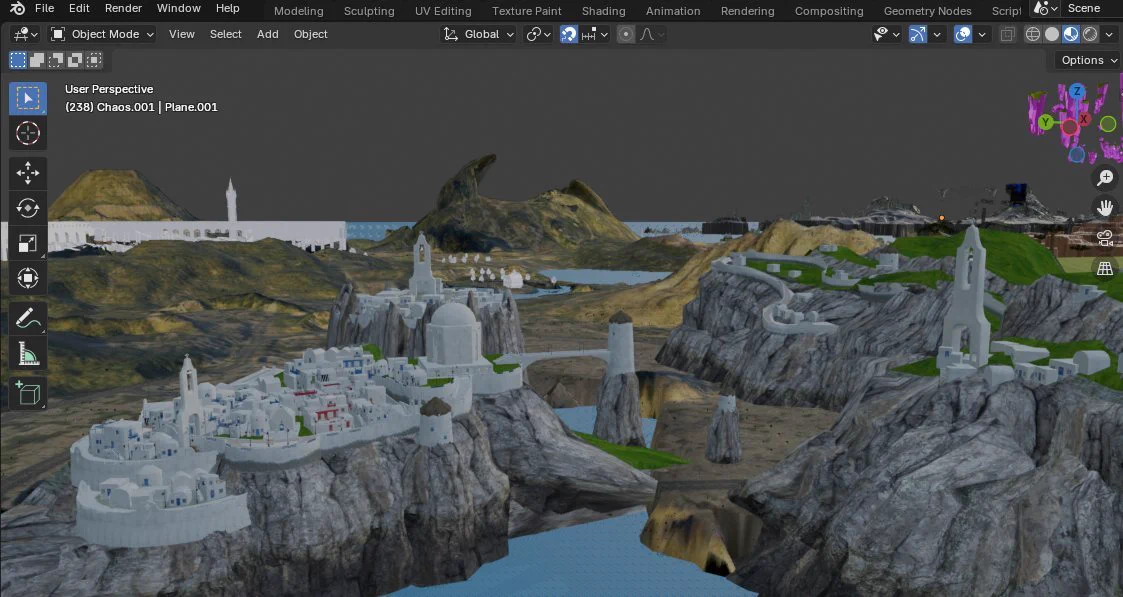Toggle snapping magnet button

coord(569,34)
